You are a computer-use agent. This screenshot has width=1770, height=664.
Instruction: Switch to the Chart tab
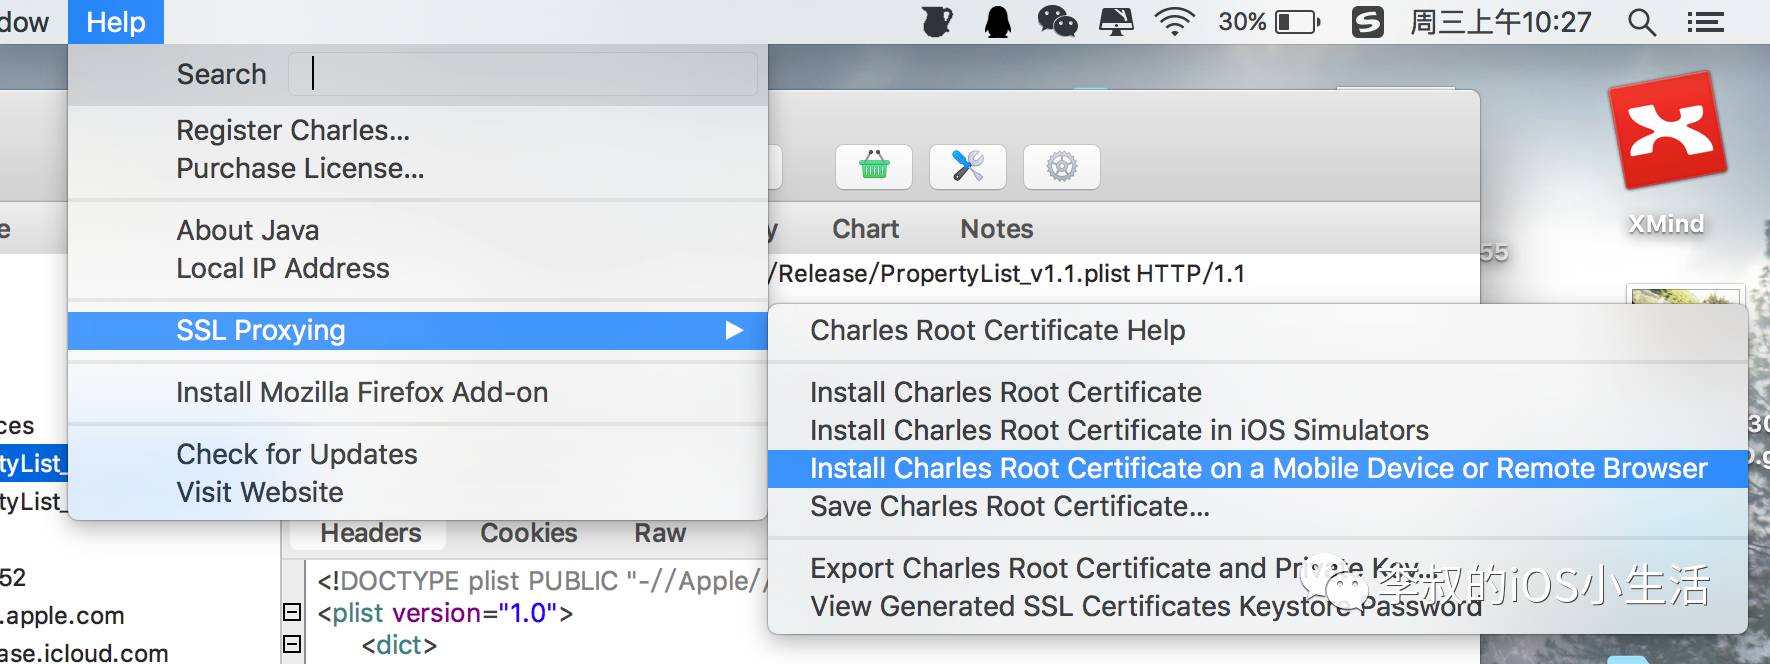pyautogui.click(x=865, y=229)
